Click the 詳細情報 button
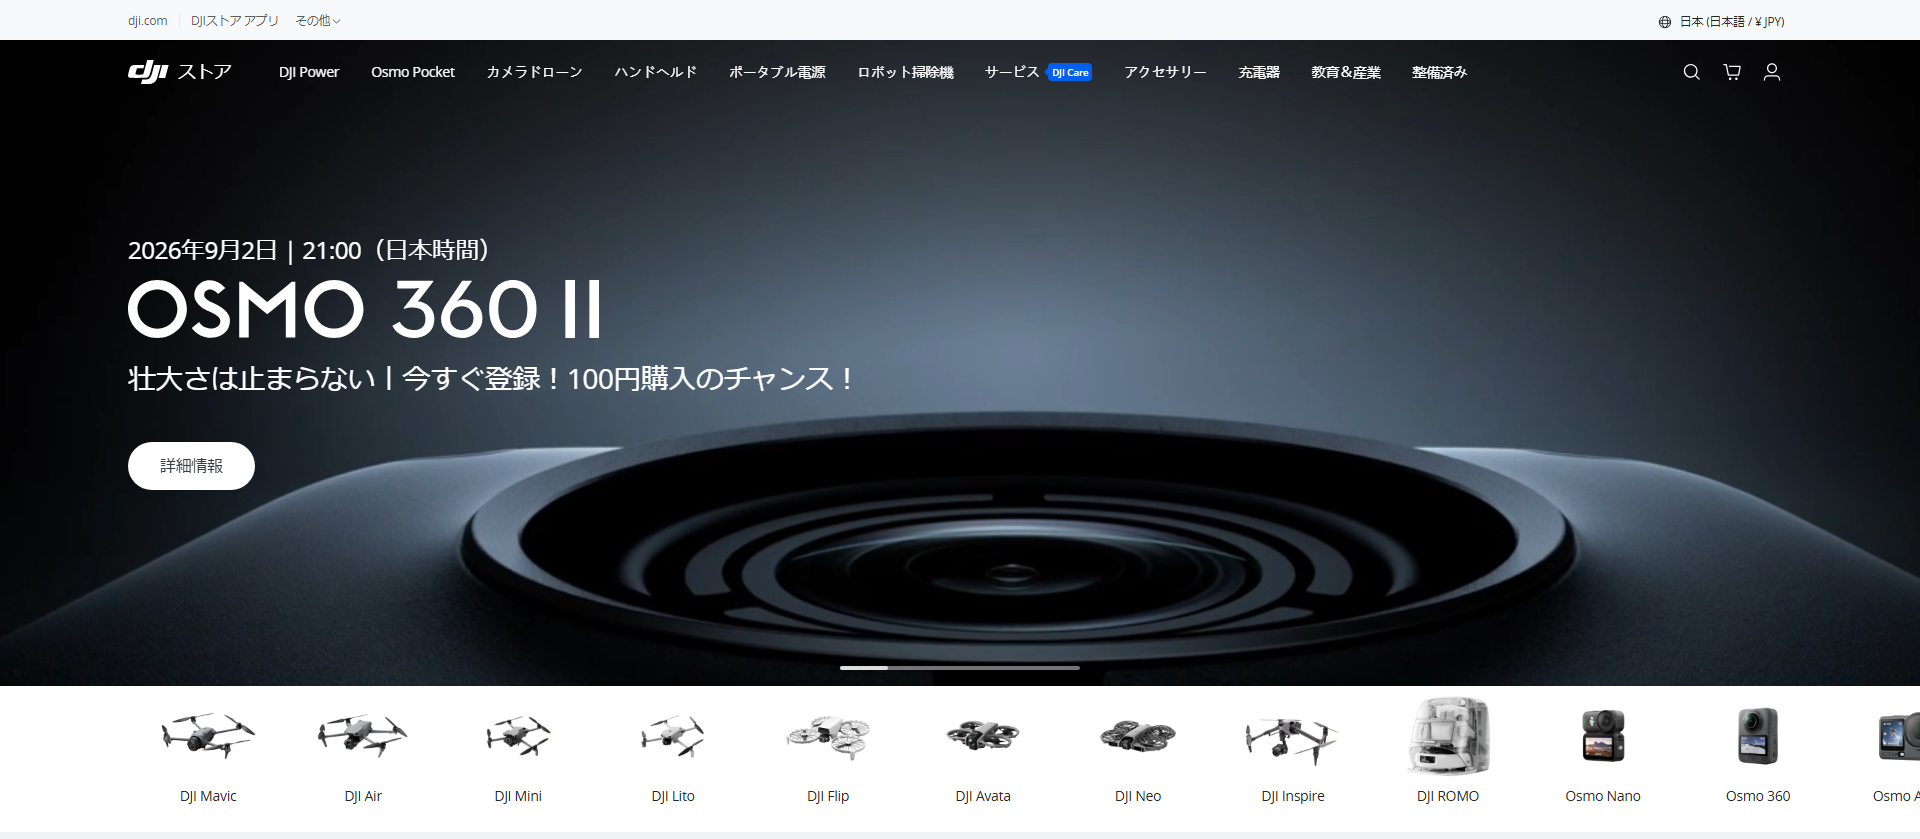Screen dimensions: 1920x839 191,466
